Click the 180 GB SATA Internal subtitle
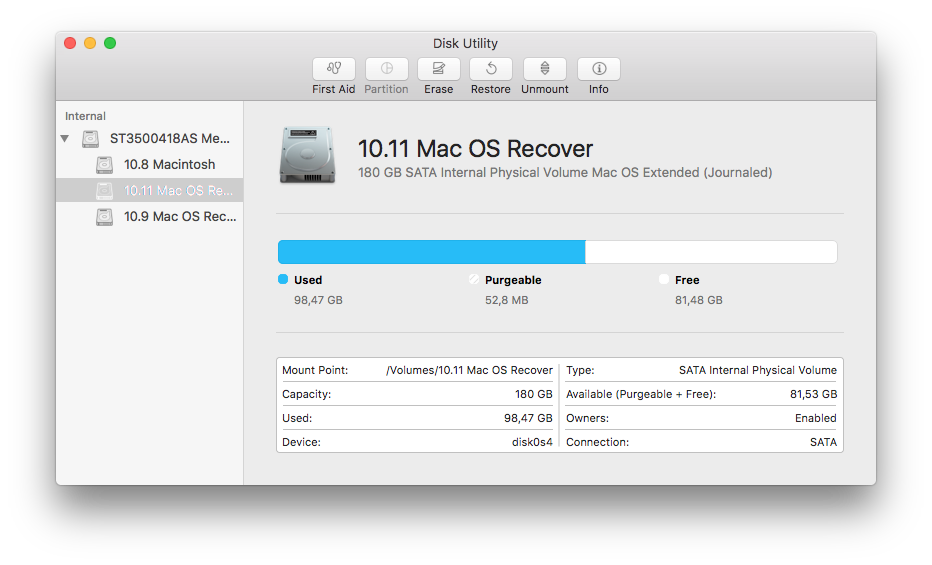Image resolution: width=932 pixels, height=565 pixels. pyautogui.click(x=565, y=172)
